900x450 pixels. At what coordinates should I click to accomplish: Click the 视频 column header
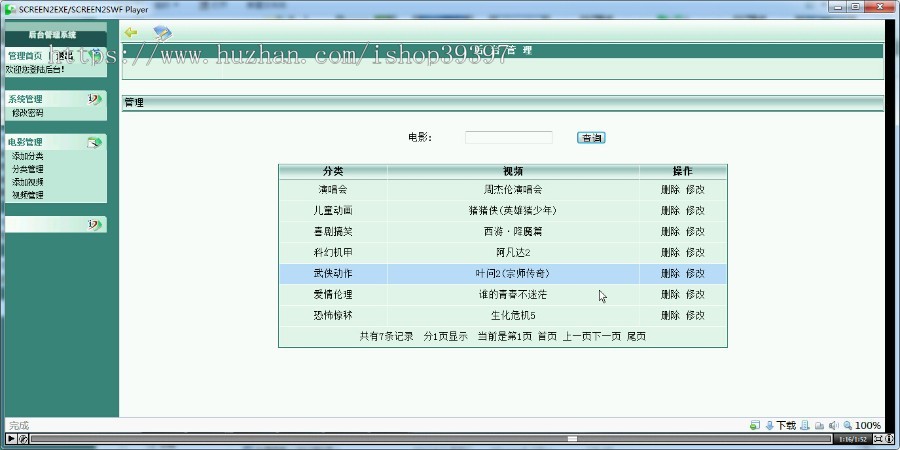click(513, 171)
